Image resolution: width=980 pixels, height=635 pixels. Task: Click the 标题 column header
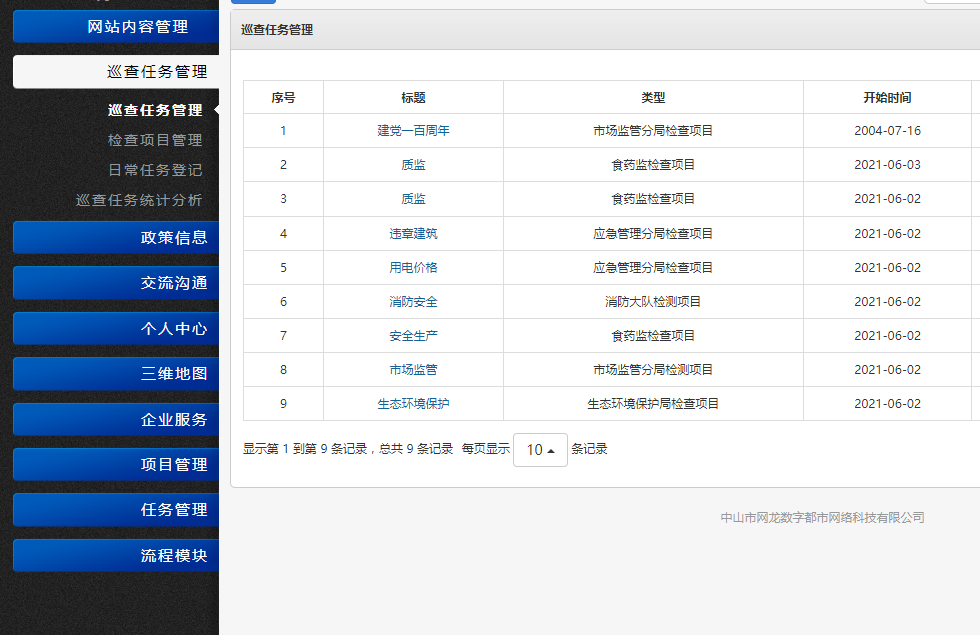pyautogui.click(x=413, y=98)
